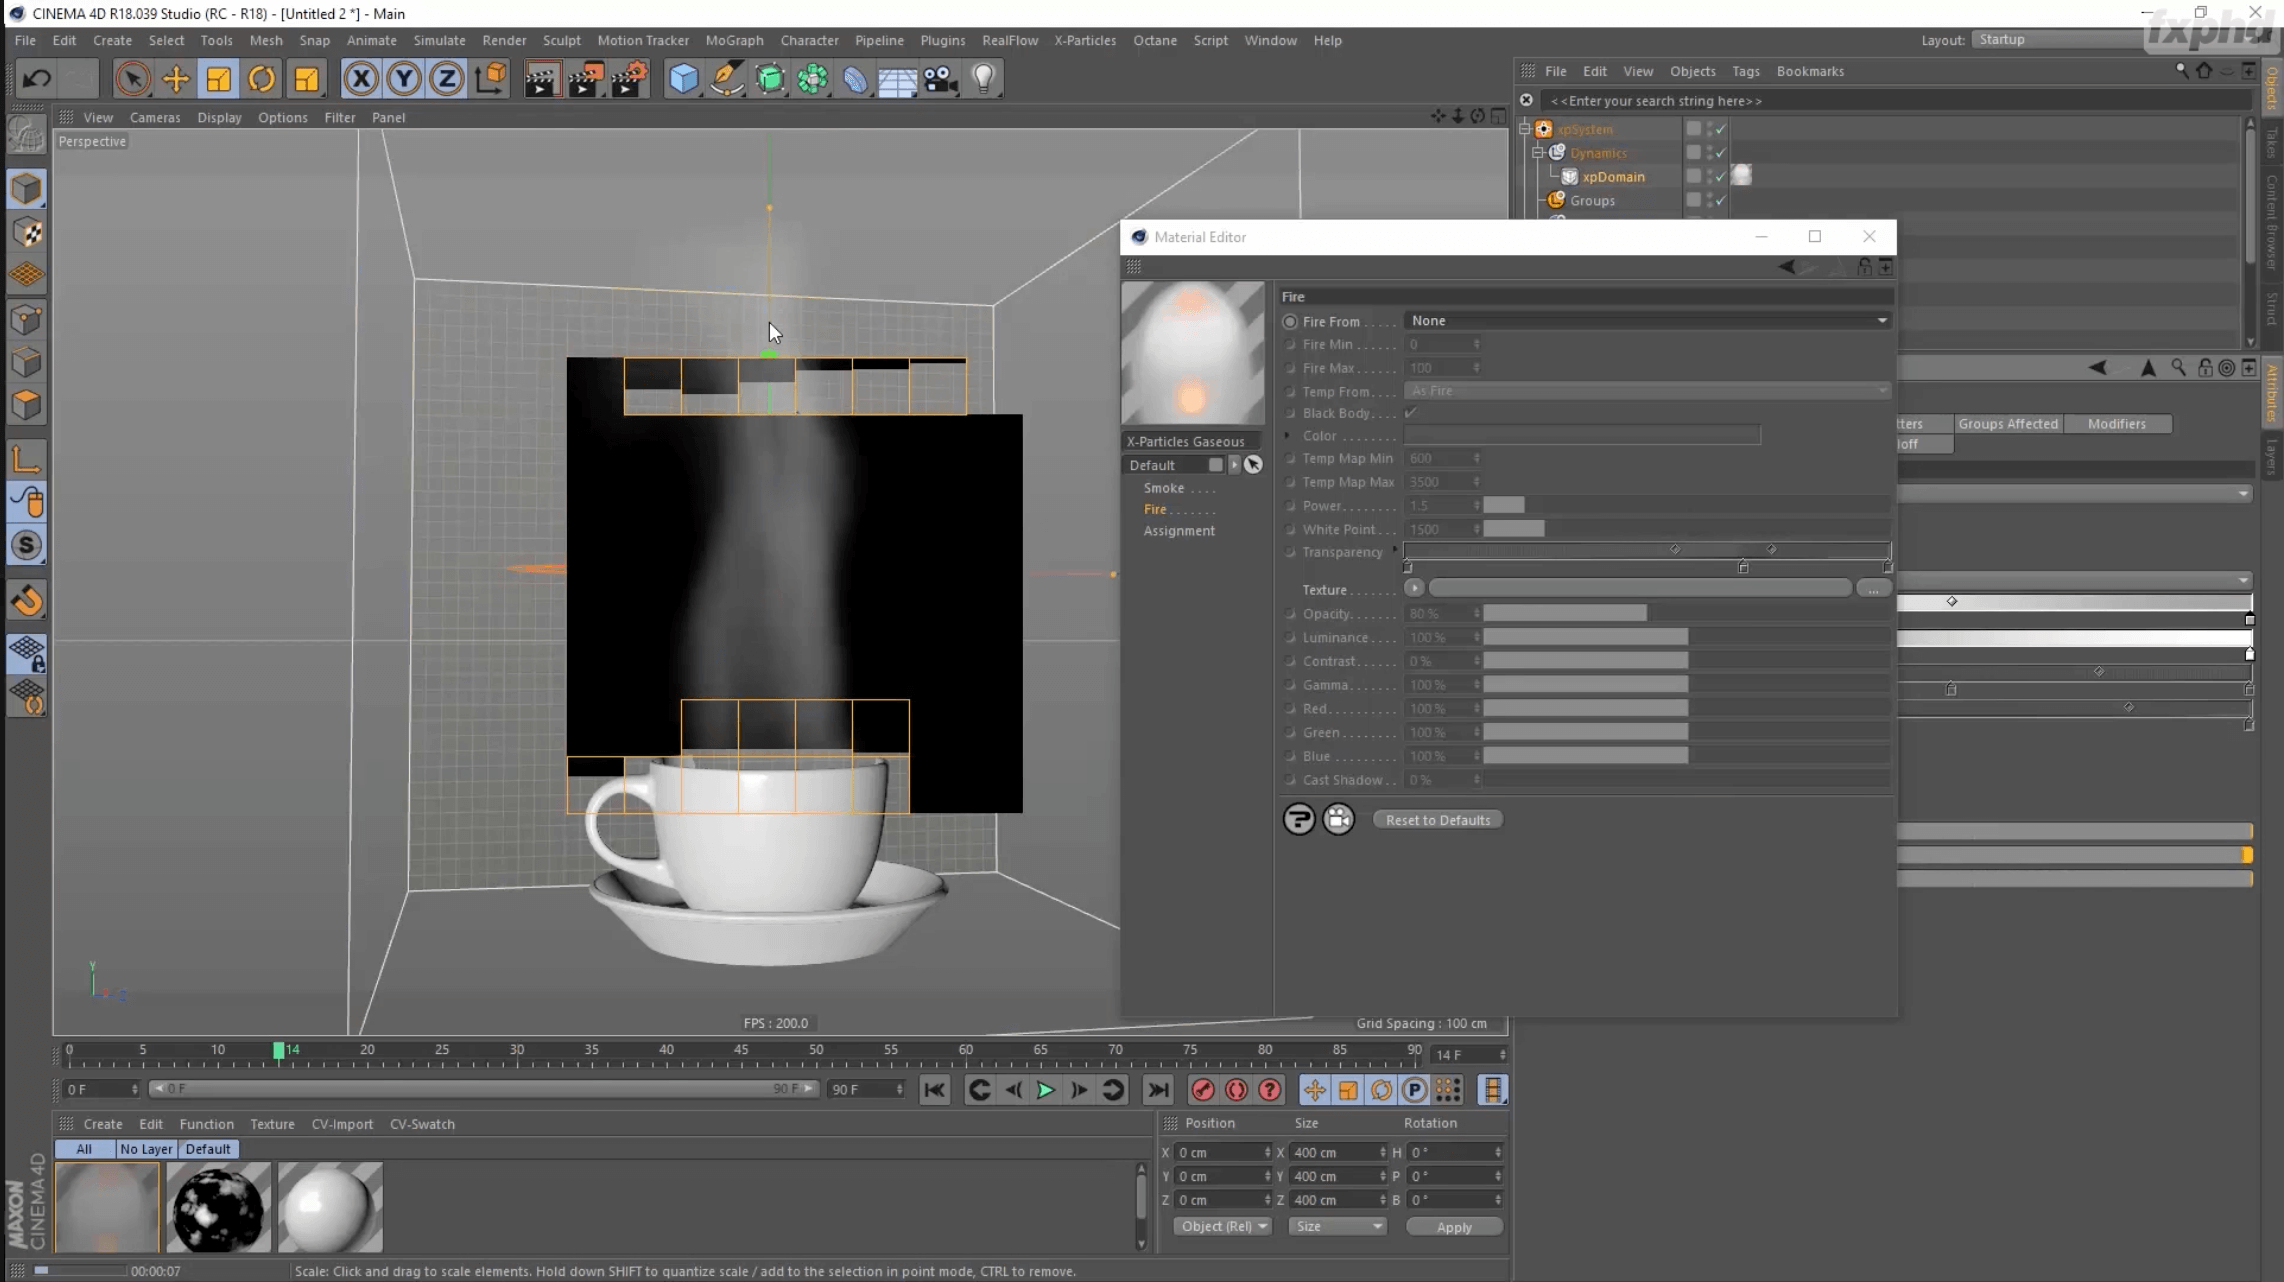The height and width of the screenshot is (1282, 2284).
Task: Open the Render Settings icon
Action: pyautogui.click(x=630, y=79)
